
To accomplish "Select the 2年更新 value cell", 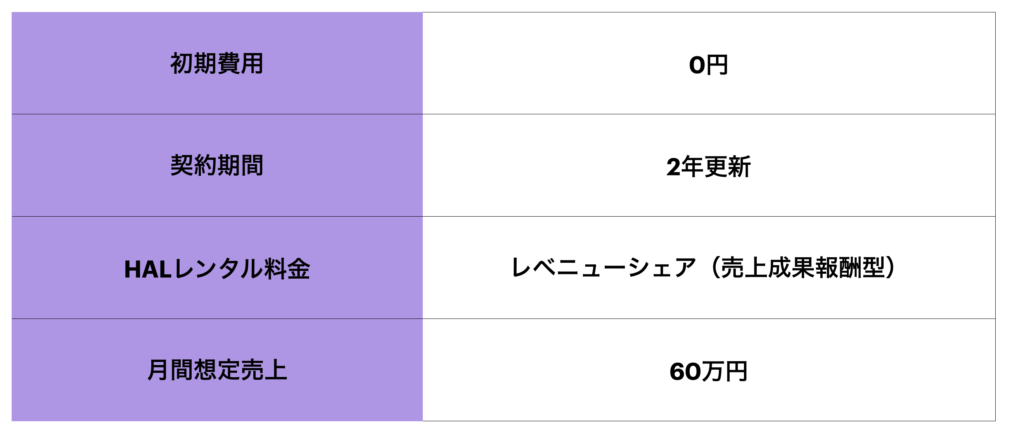I will pos(708,167).
